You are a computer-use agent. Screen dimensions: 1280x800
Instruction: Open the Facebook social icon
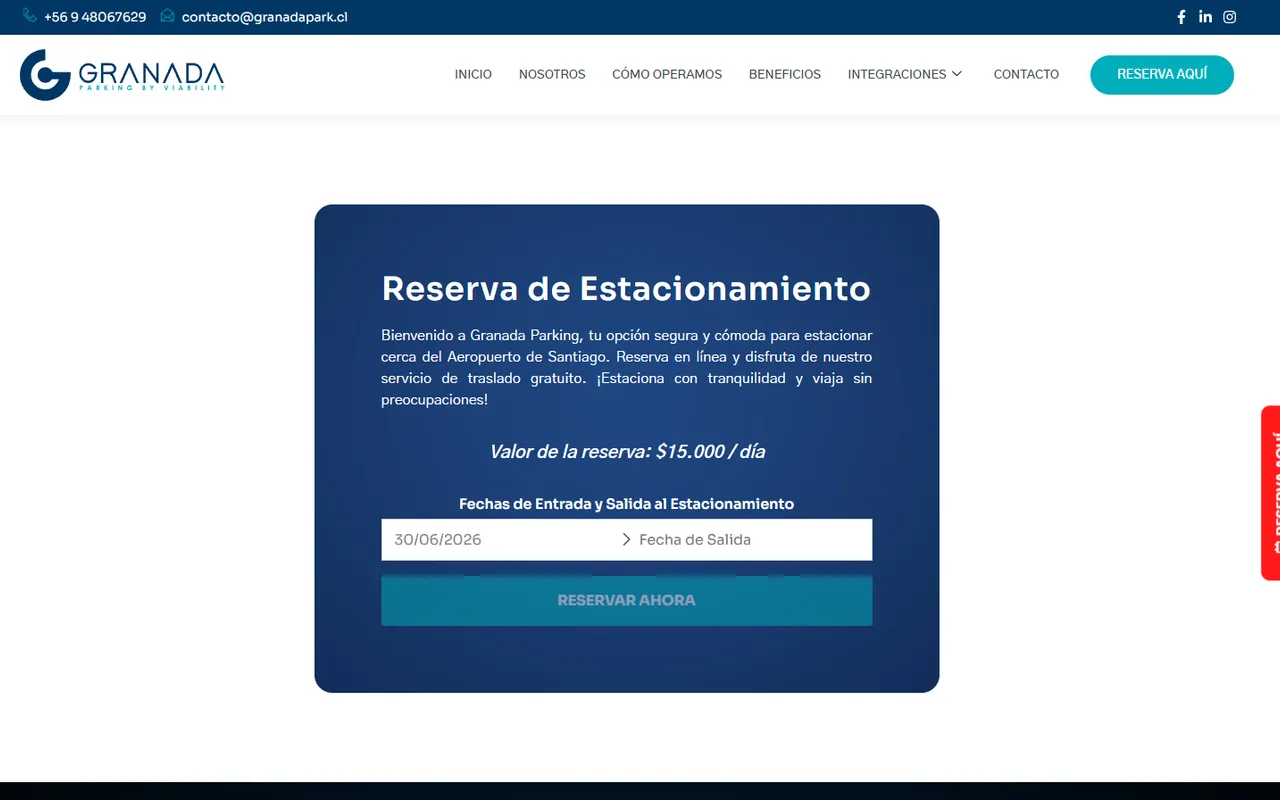[x=1181, y=17]
